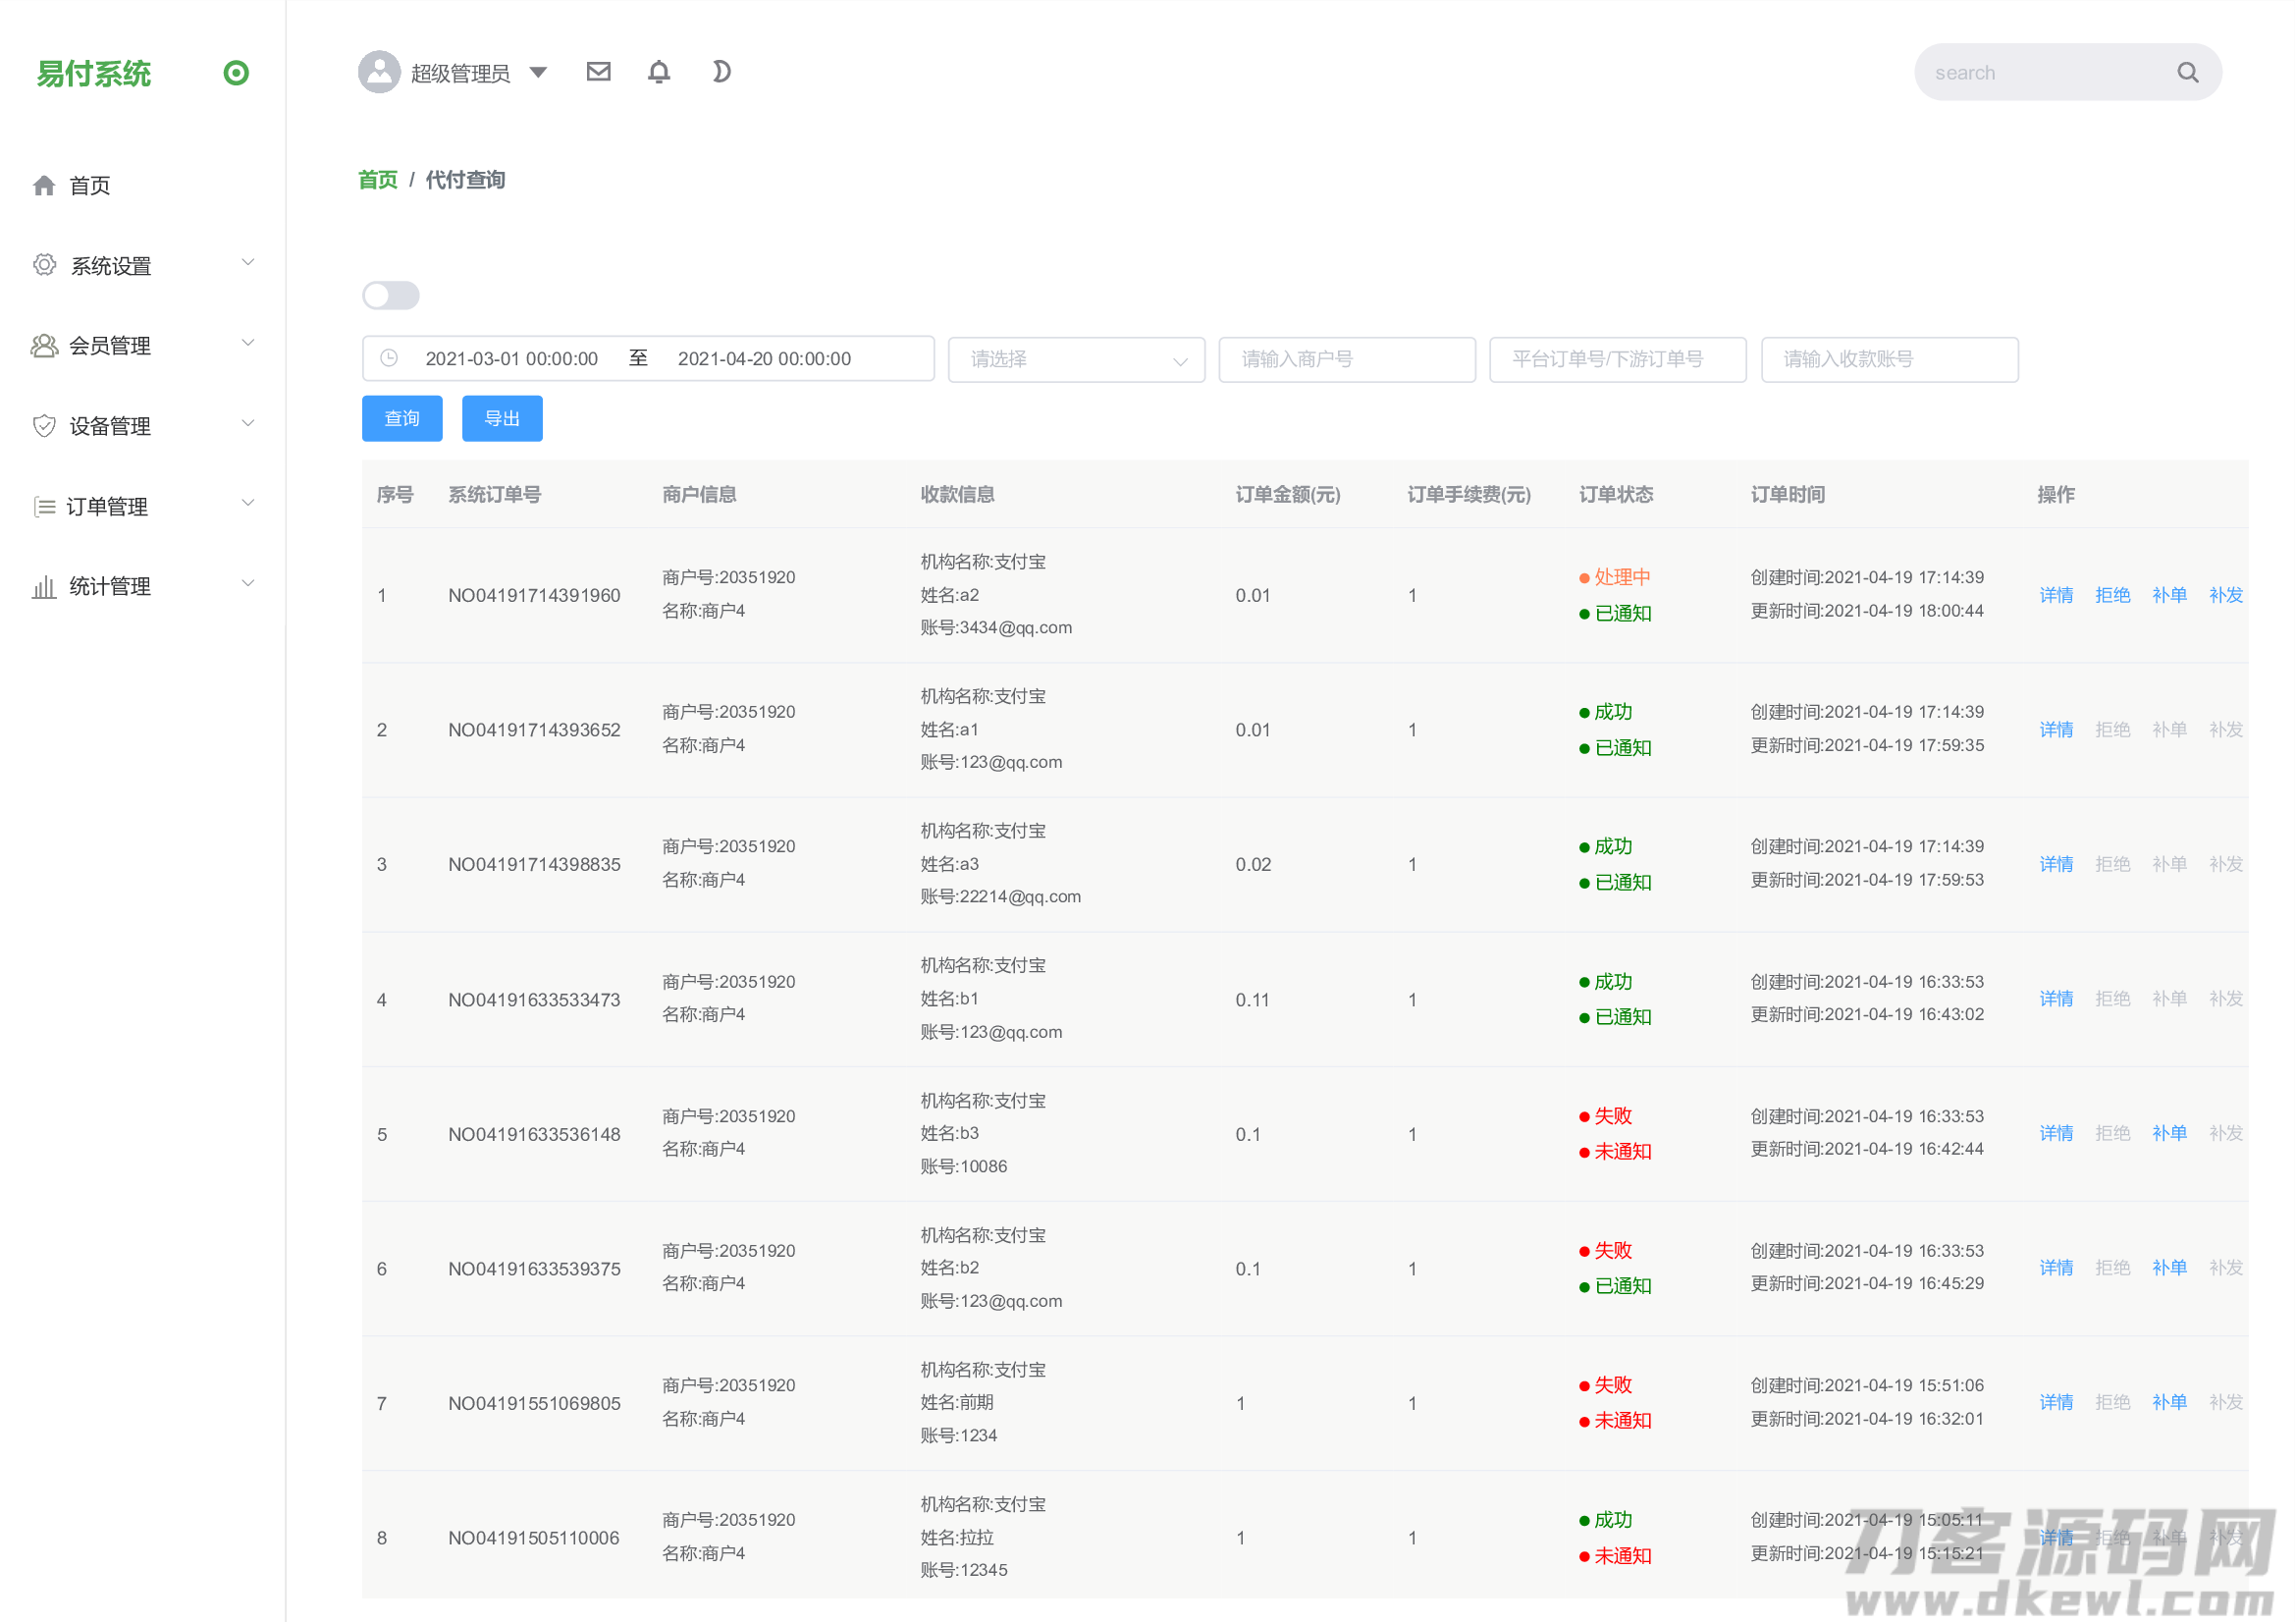
Task: Click the green sidebar collapse circle icon
Action: 236,73
